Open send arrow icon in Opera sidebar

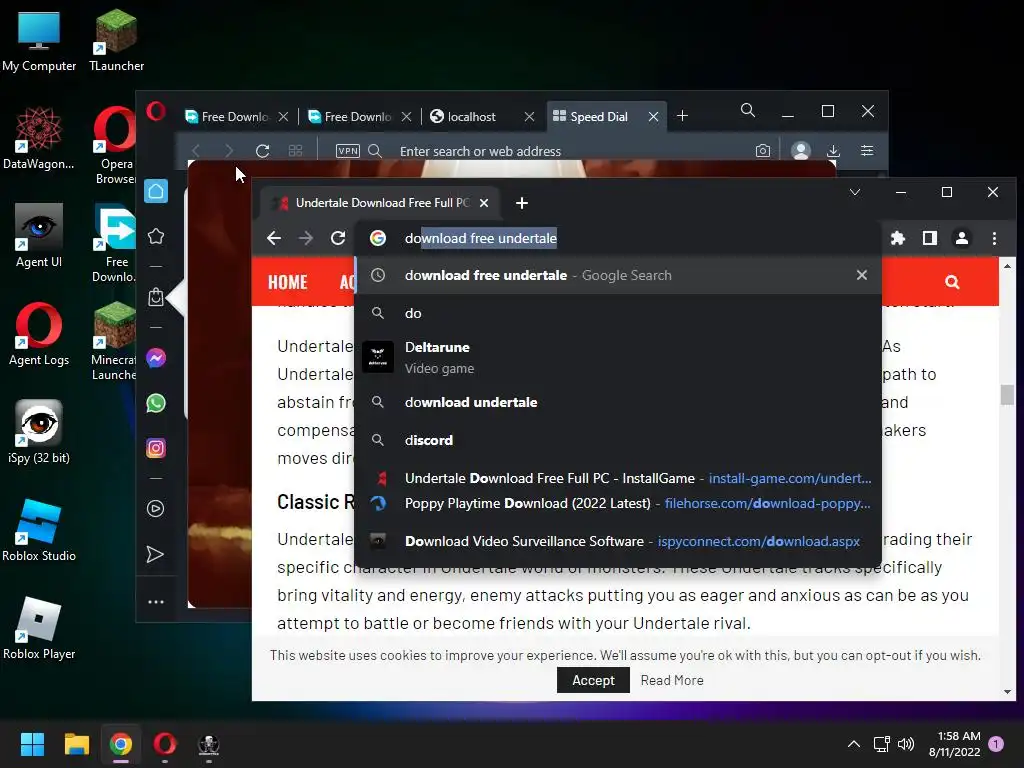pyautogui.click(x=155, y=554)
